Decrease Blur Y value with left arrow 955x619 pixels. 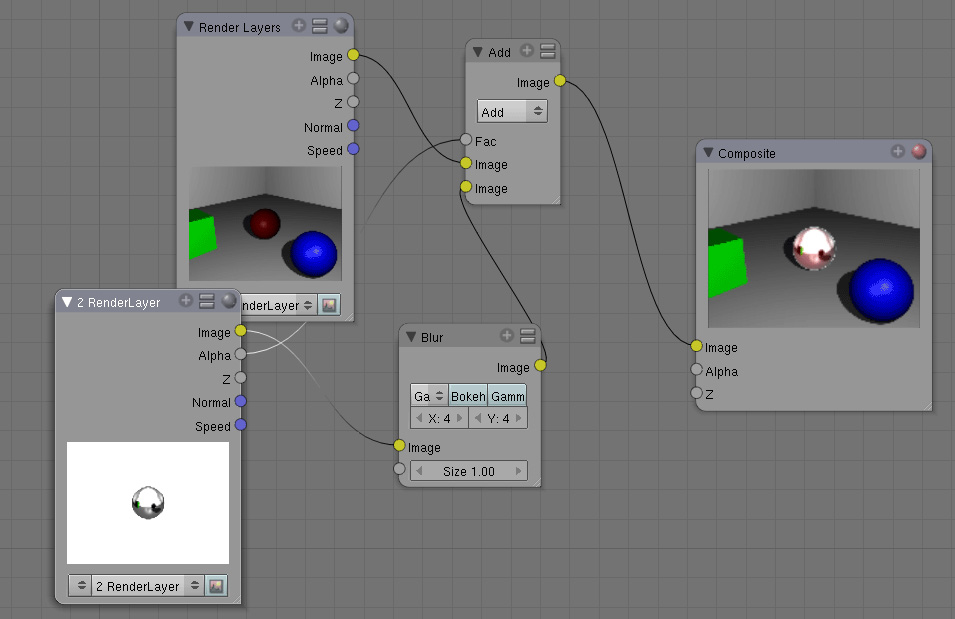click(x=478, y=418)
